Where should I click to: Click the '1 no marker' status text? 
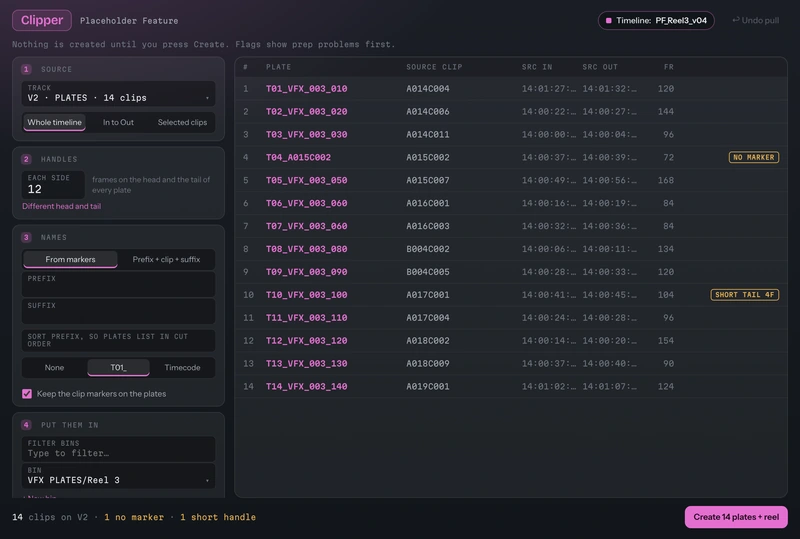[134, 517]
